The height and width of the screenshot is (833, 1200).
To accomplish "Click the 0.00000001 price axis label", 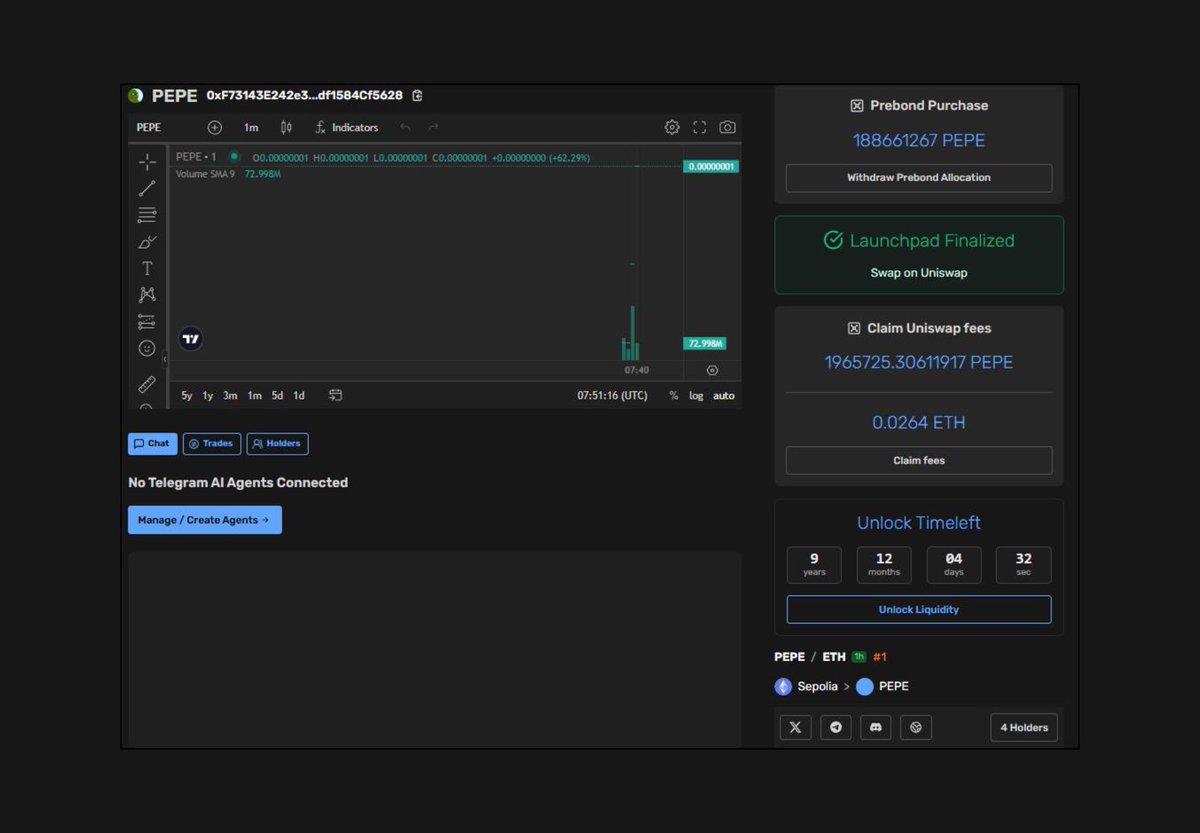I will tap(711, 166).
